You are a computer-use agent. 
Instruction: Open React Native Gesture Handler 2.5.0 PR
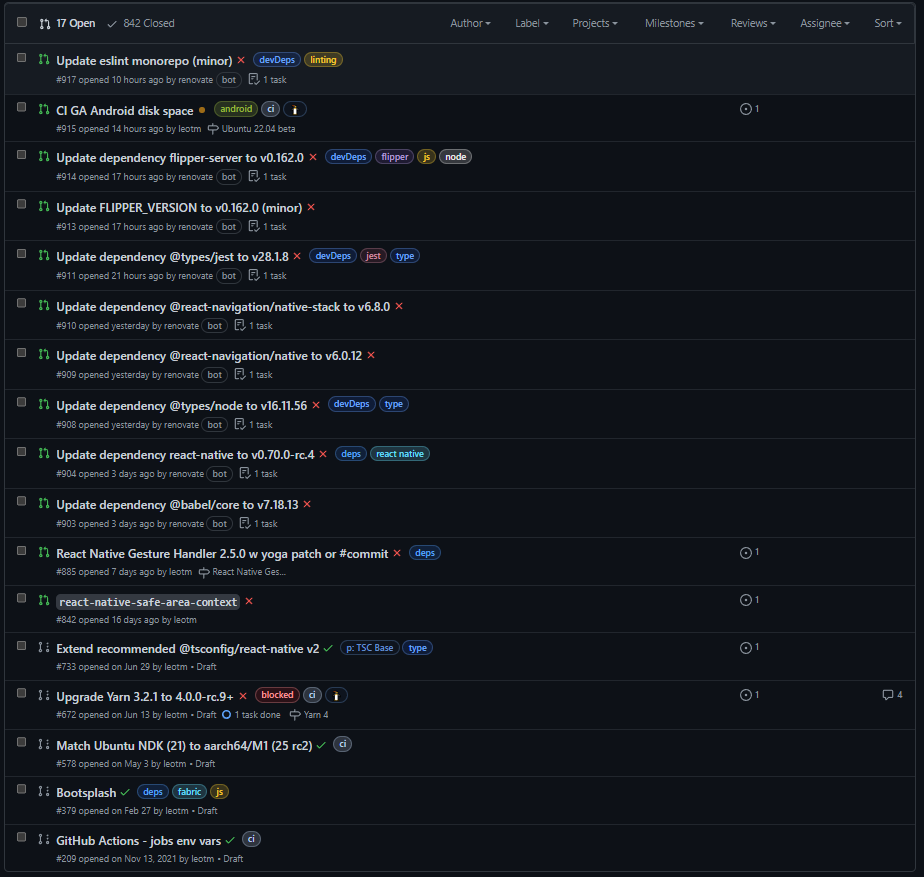tap(222, 554)
